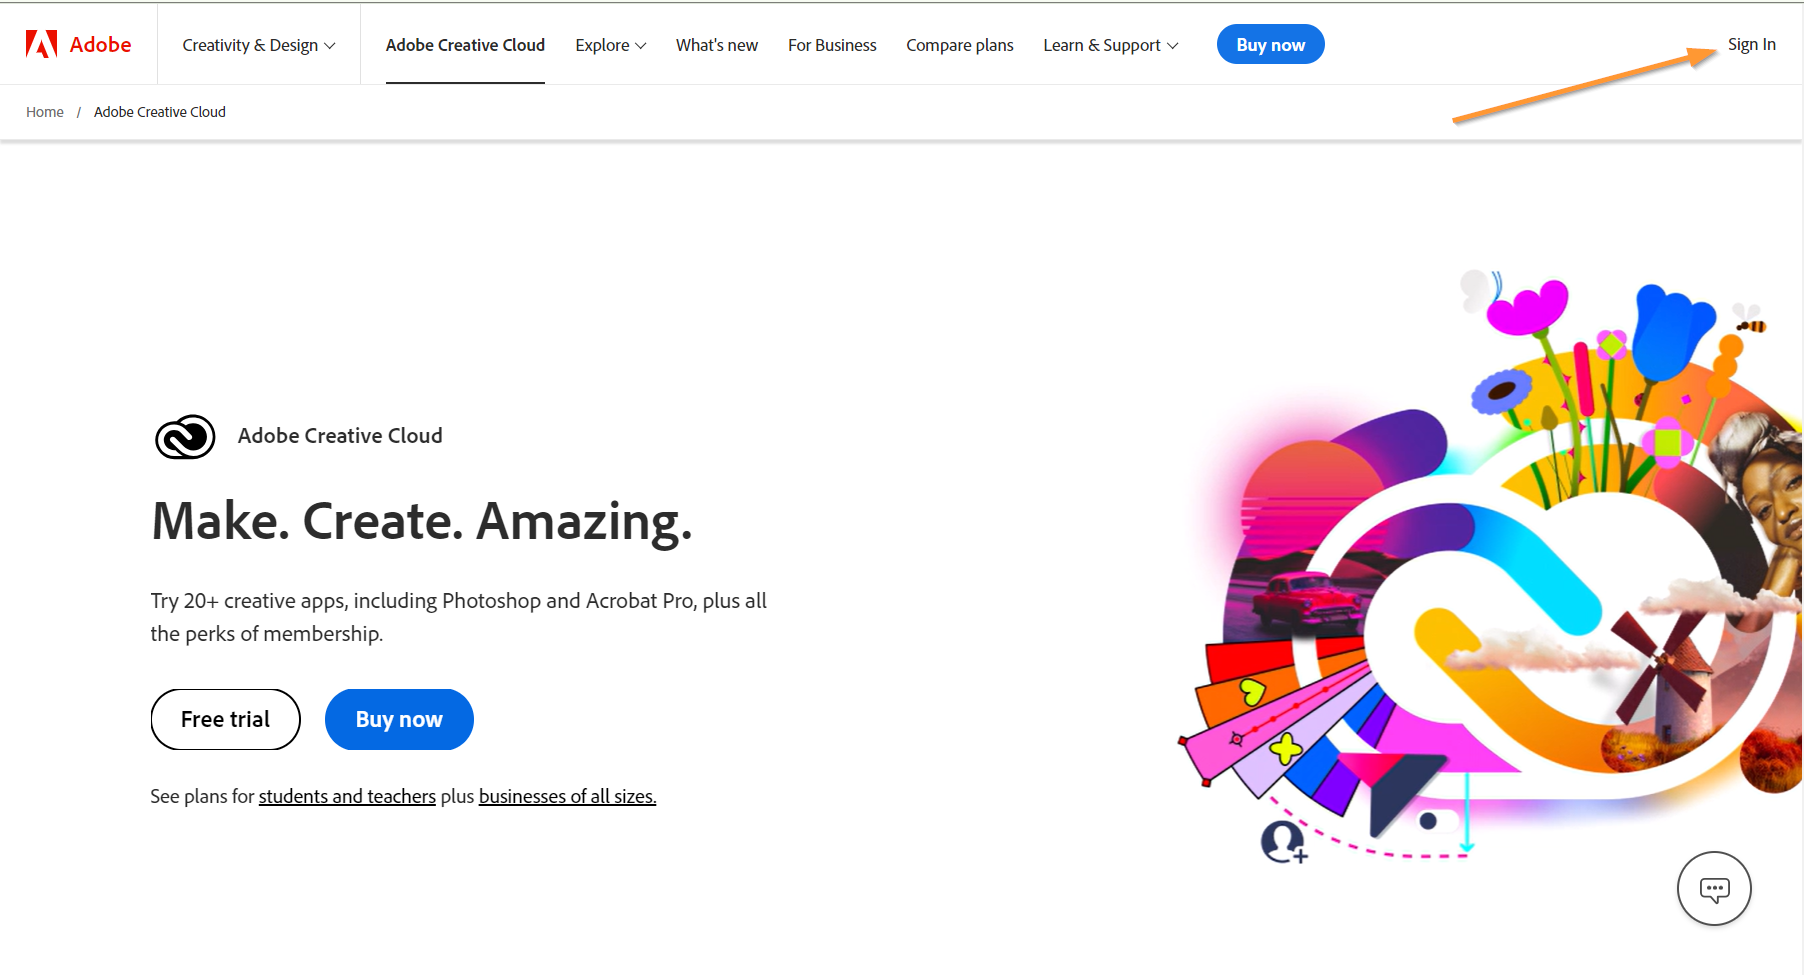
Task: Click the Creative Cloud logo icon
Action: click(x=185, y=437)
